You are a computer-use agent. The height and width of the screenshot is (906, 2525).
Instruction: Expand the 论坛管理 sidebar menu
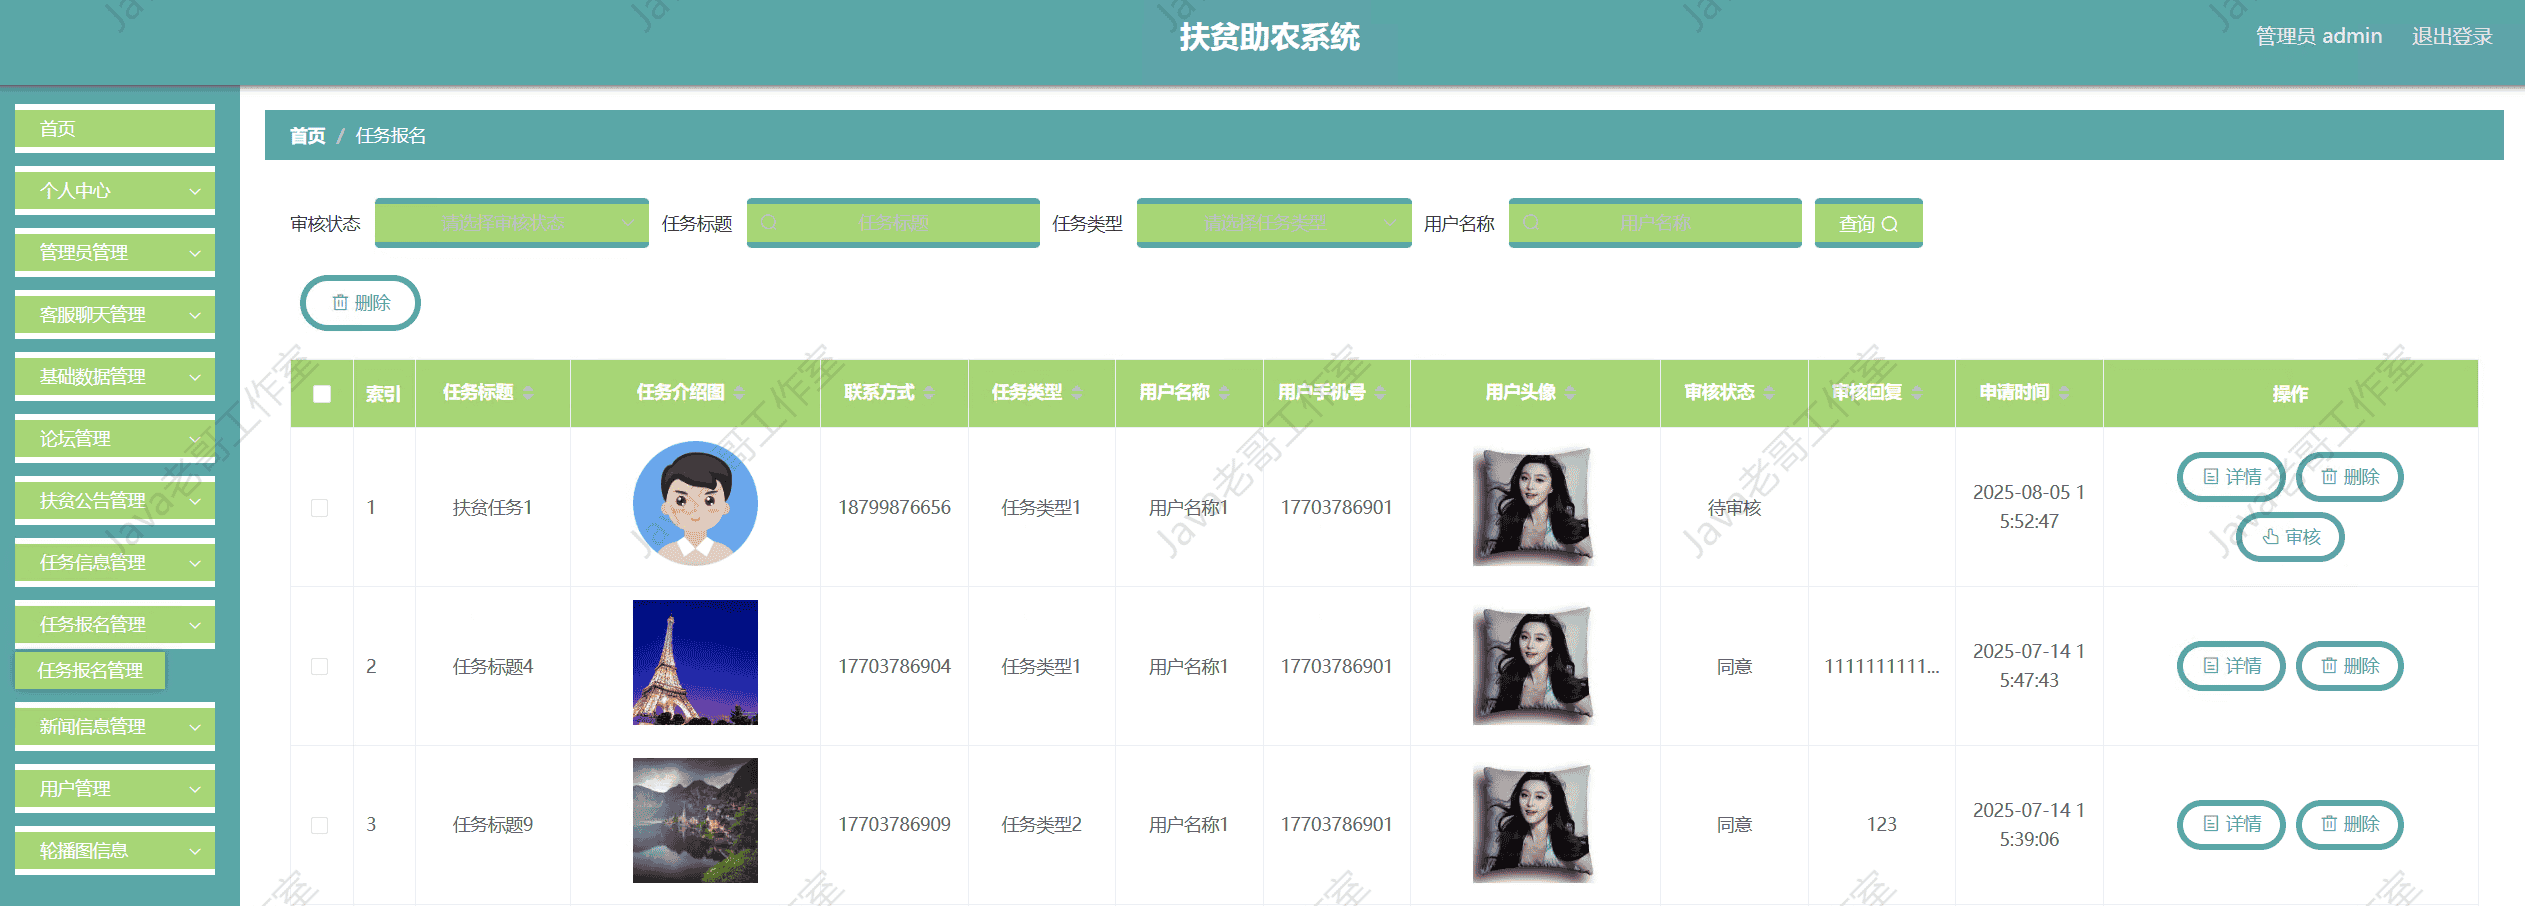pos(115,438)
